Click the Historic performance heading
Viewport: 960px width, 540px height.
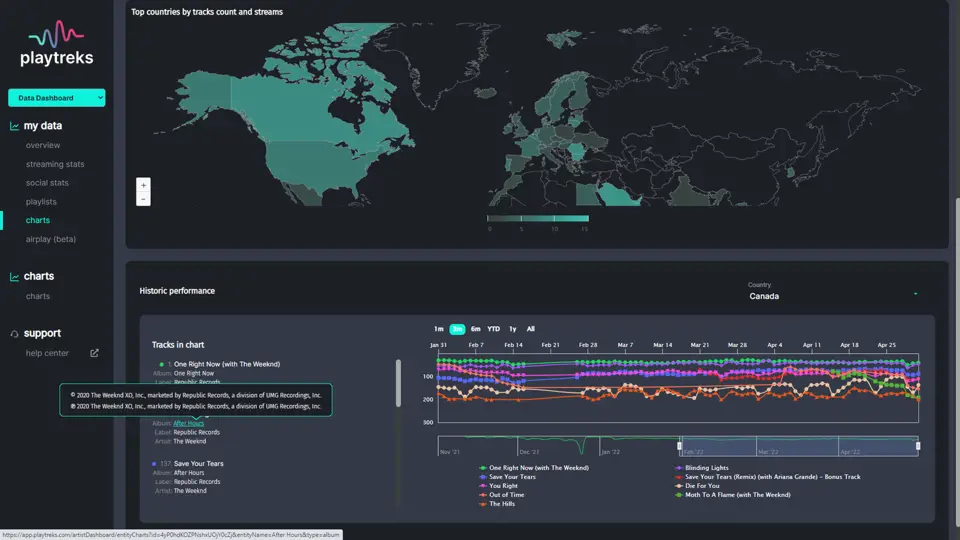[177, 291]
